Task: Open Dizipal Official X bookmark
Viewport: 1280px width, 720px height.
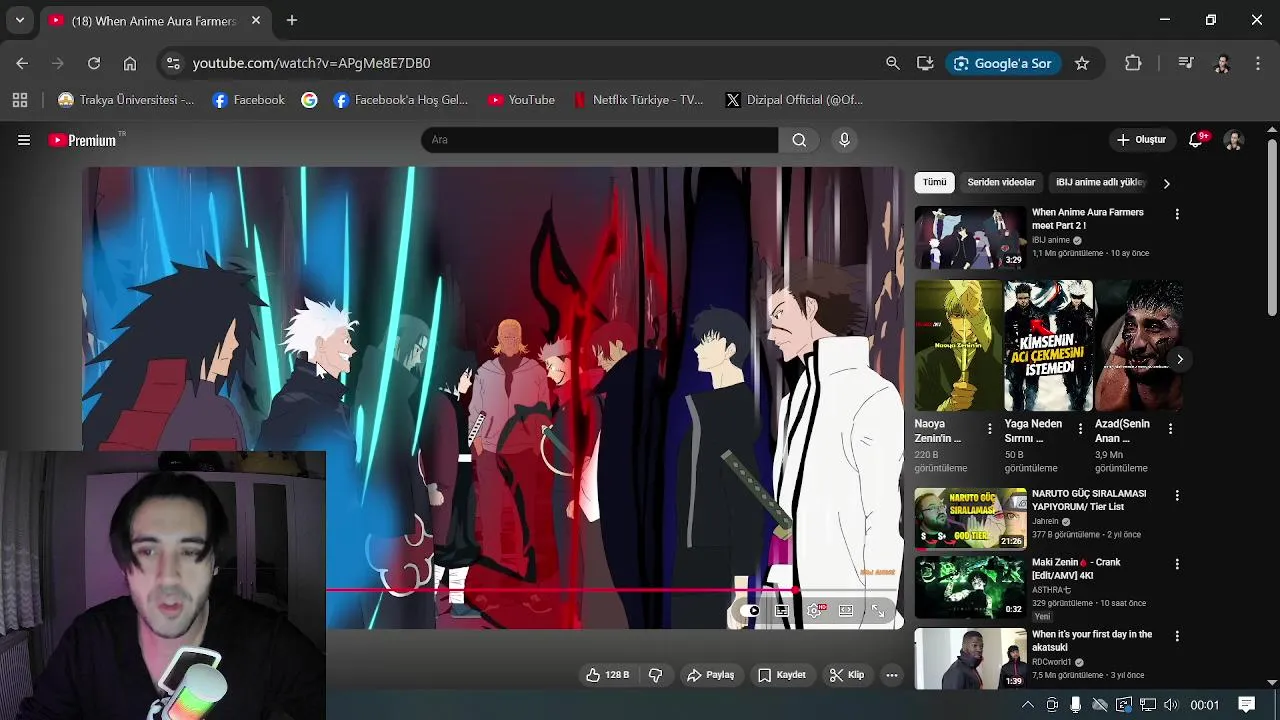Action: [x=794, y=100]
